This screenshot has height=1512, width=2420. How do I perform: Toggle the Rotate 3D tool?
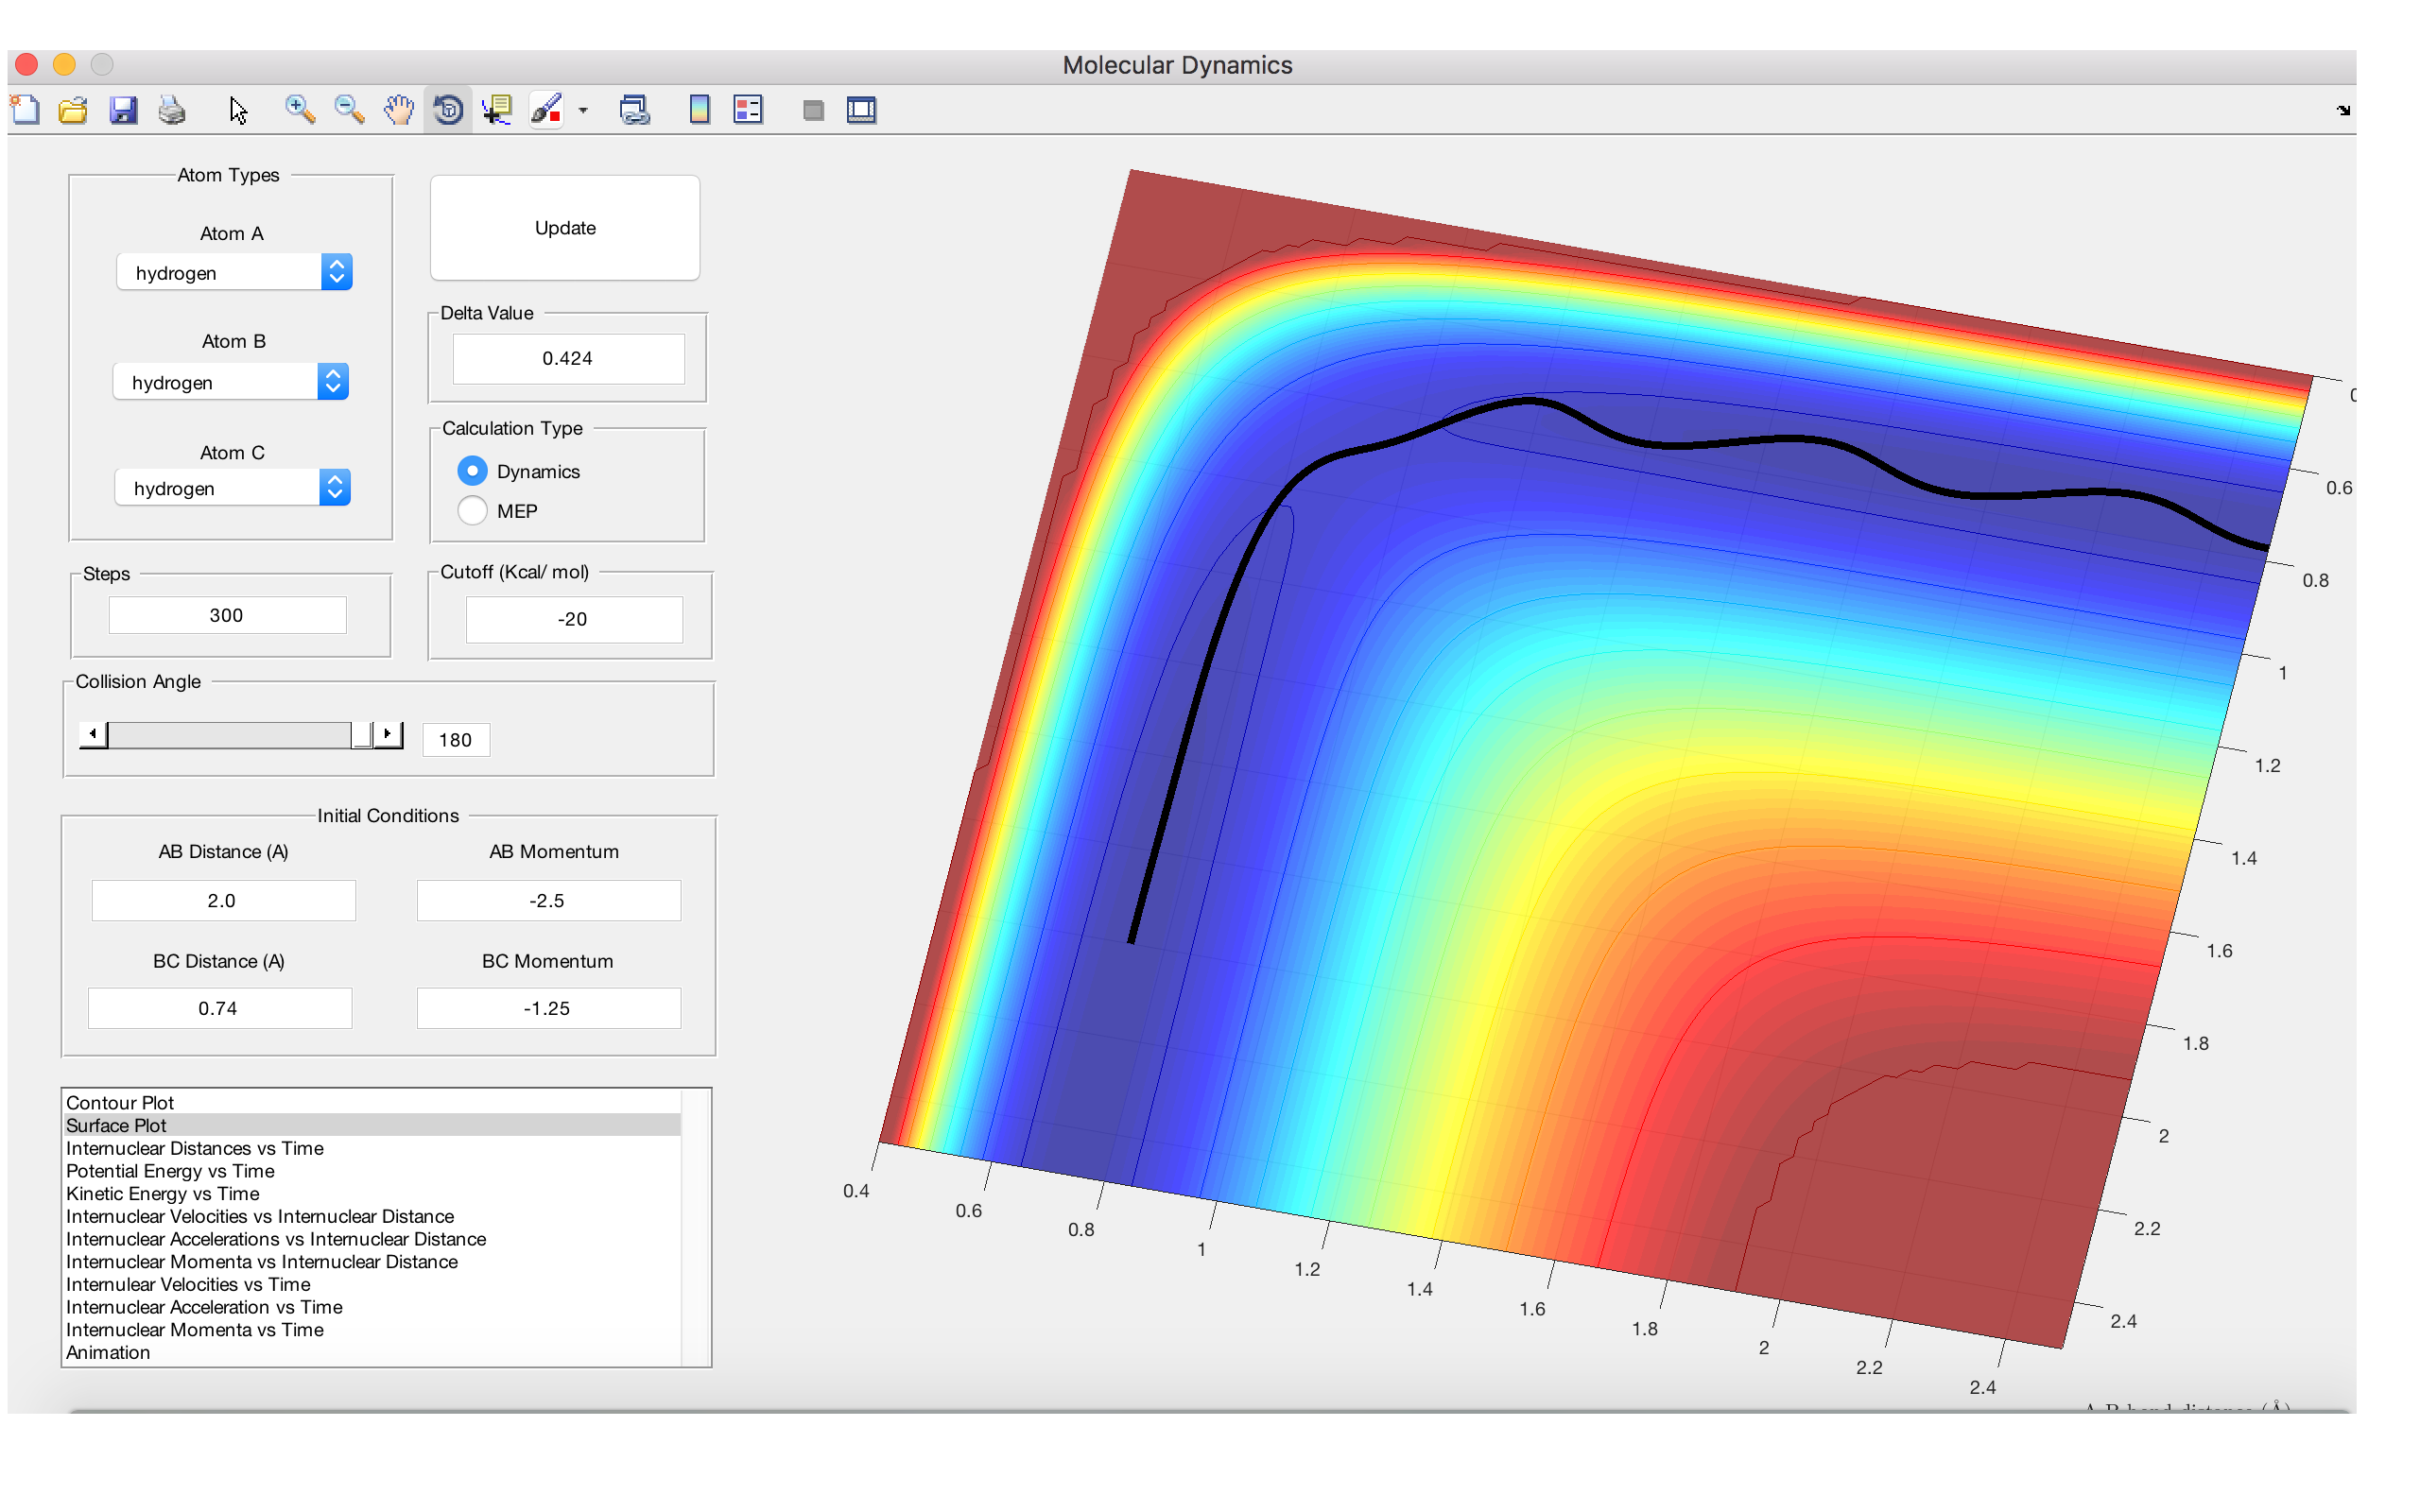[448, 110]
